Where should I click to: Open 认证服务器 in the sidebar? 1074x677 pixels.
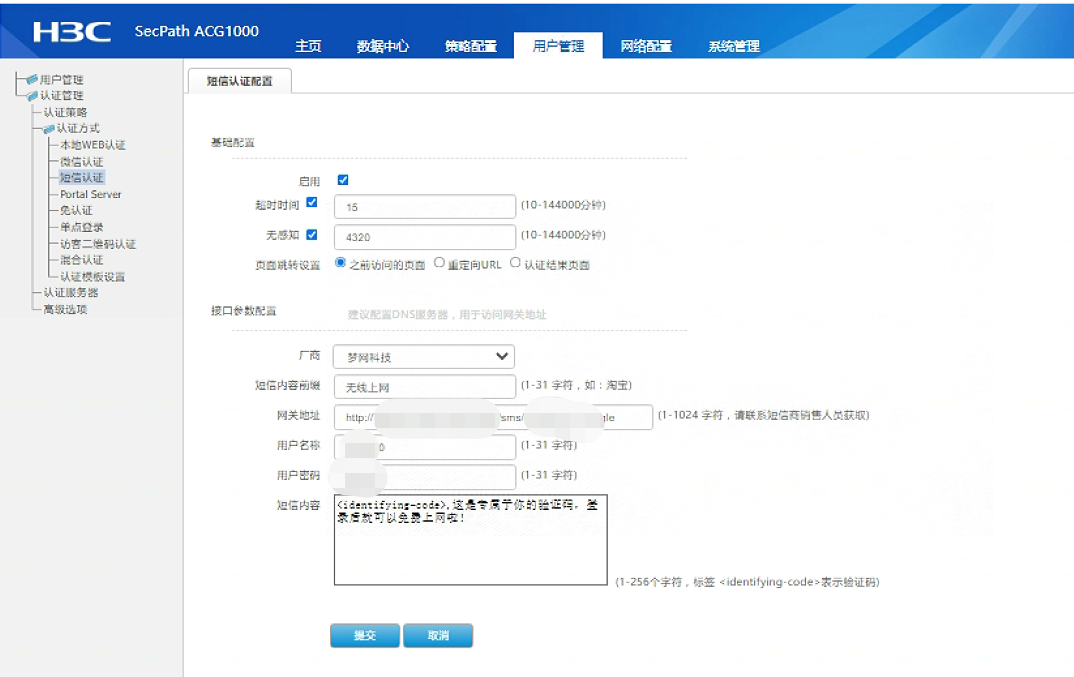[x=71, y=293]
